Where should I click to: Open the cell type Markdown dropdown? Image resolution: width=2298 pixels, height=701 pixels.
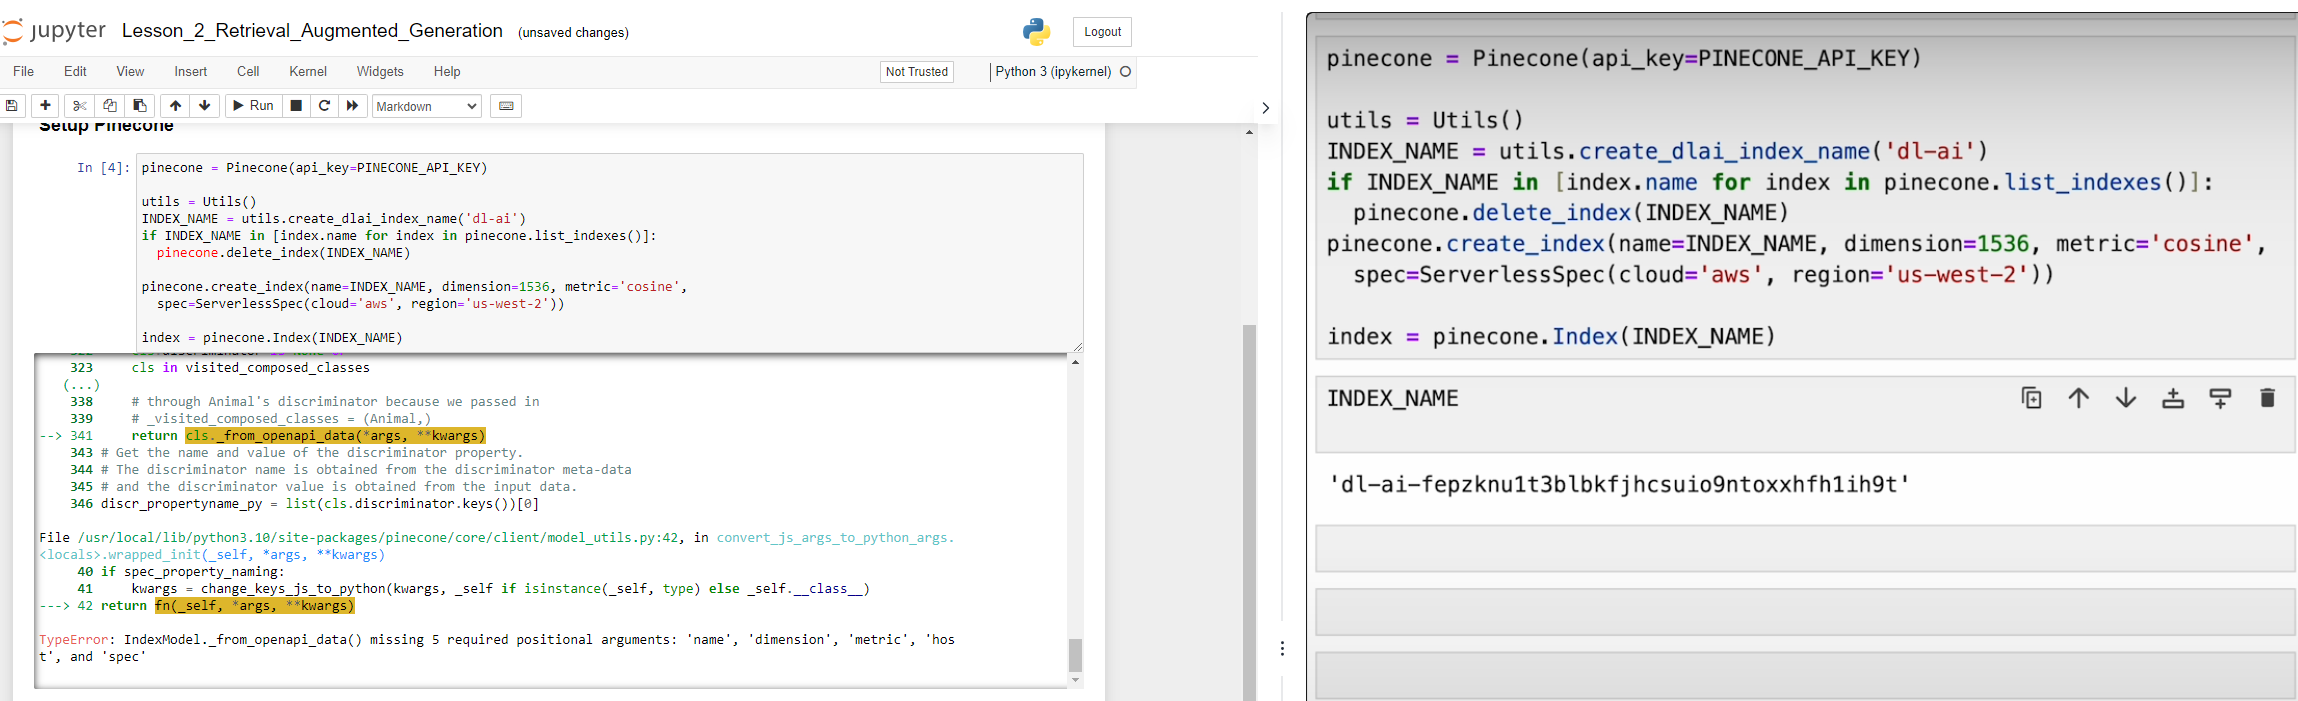click(427, 106)
